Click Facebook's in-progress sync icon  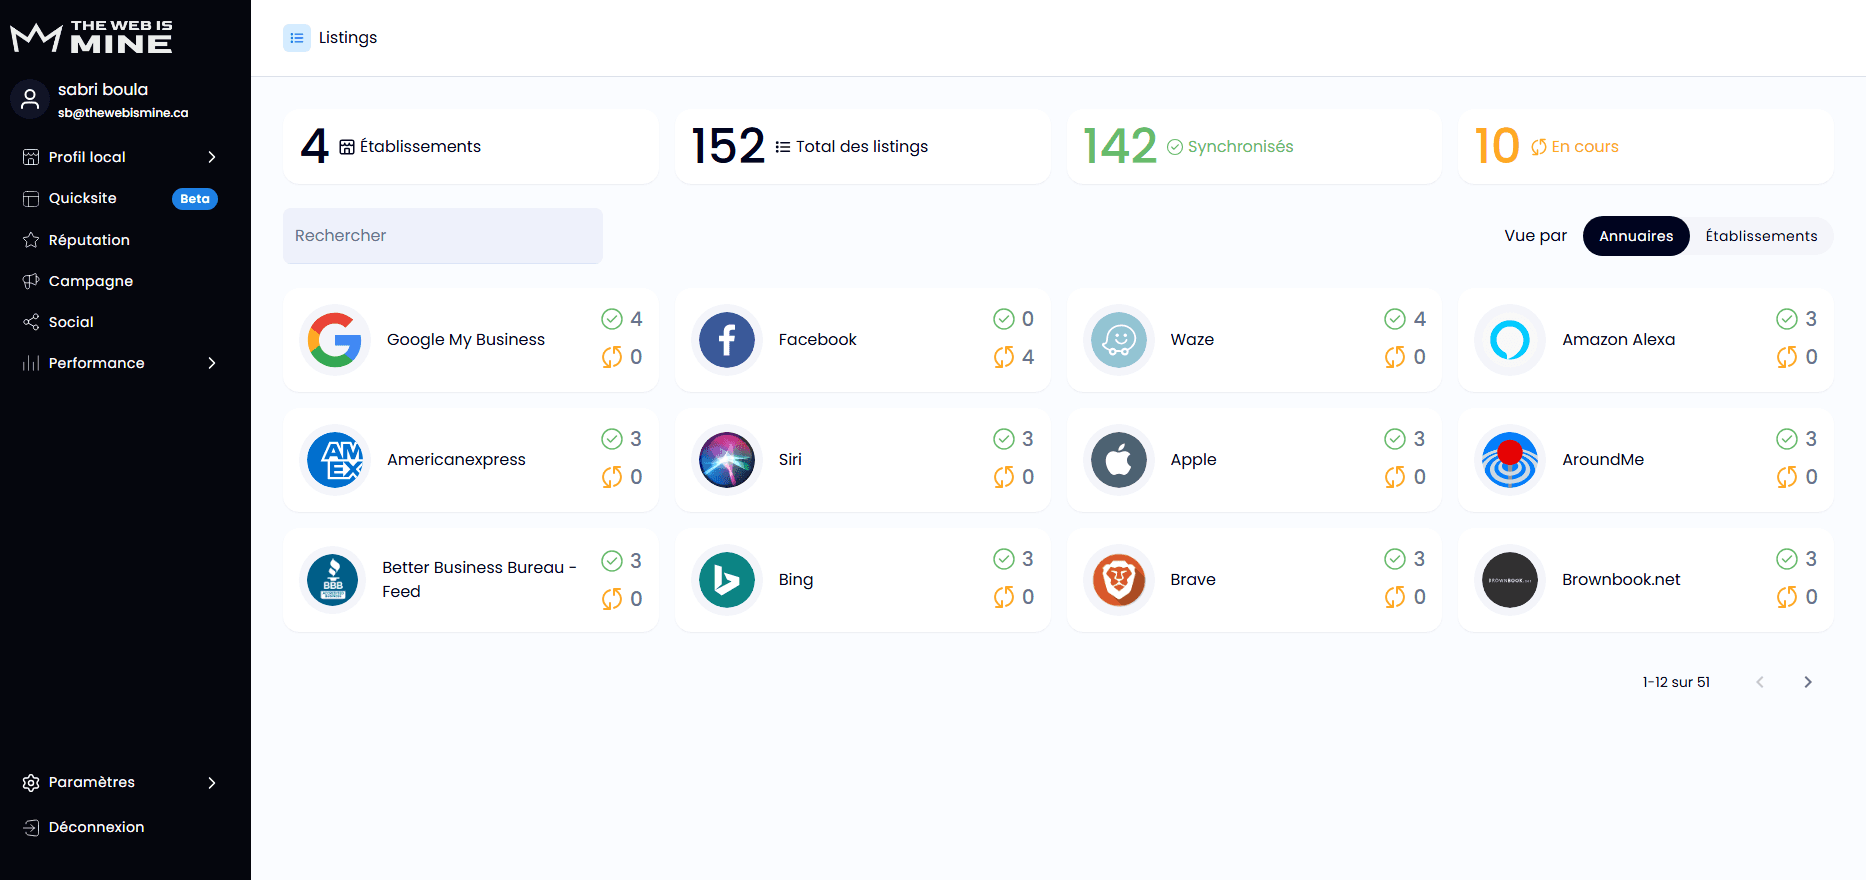pyautogui.click(x=1004, y=357)
